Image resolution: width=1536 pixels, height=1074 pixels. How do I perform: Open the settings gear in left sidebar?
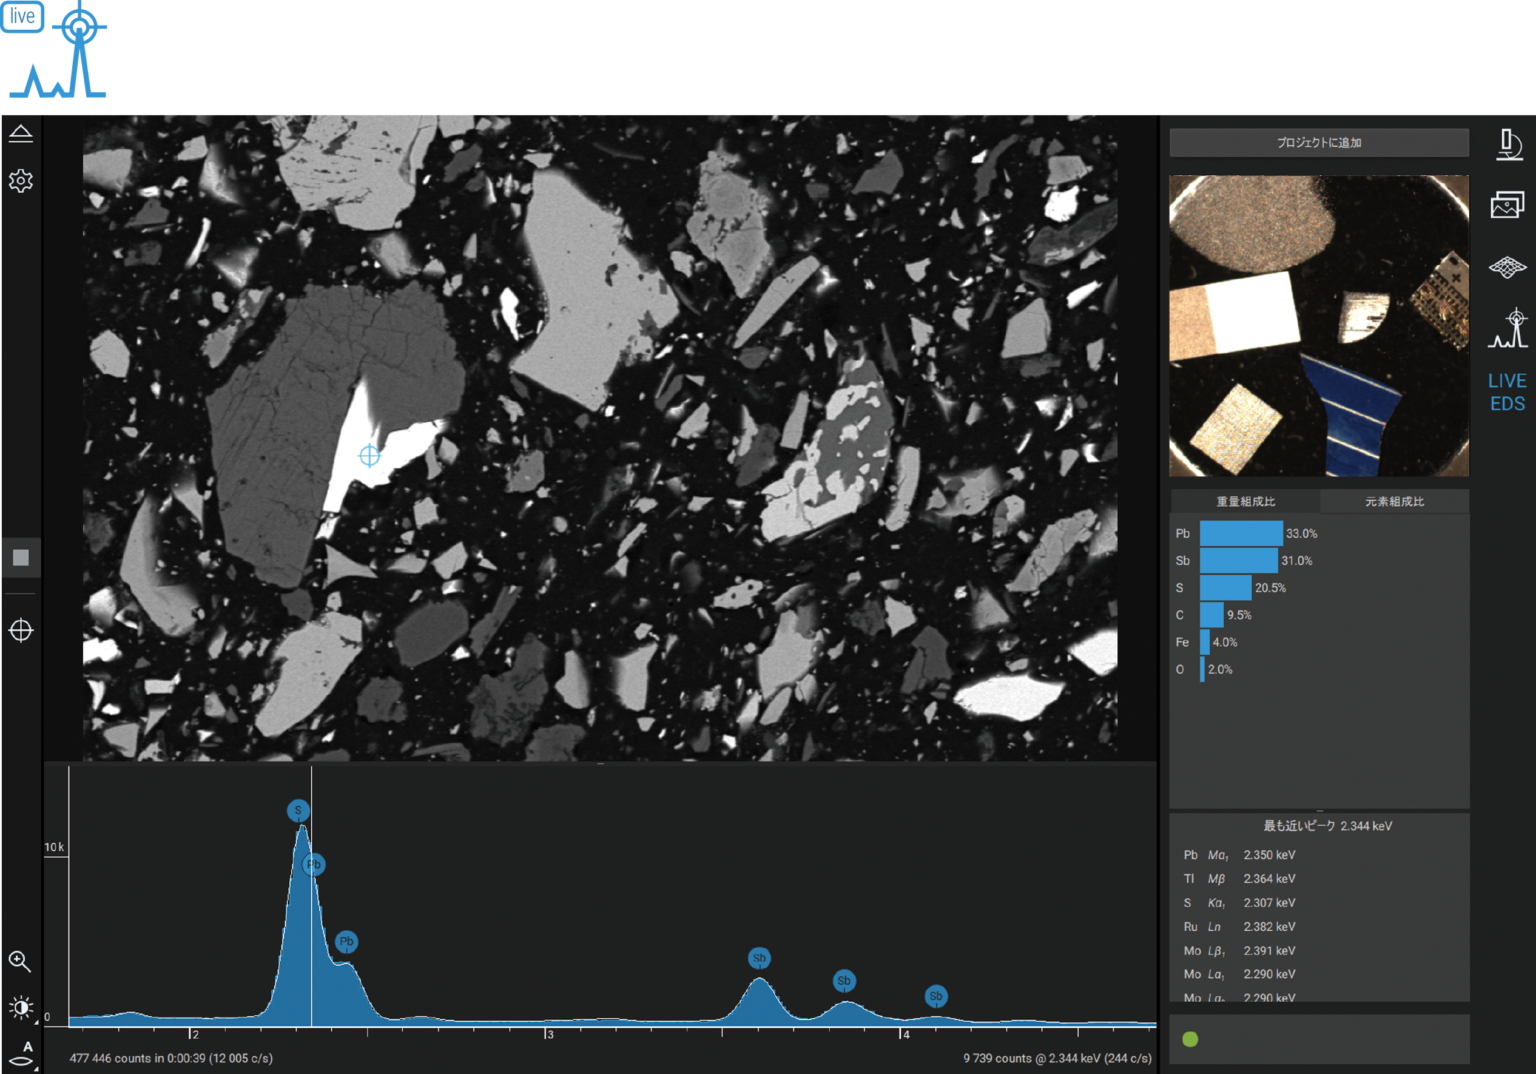coord(21,181)
